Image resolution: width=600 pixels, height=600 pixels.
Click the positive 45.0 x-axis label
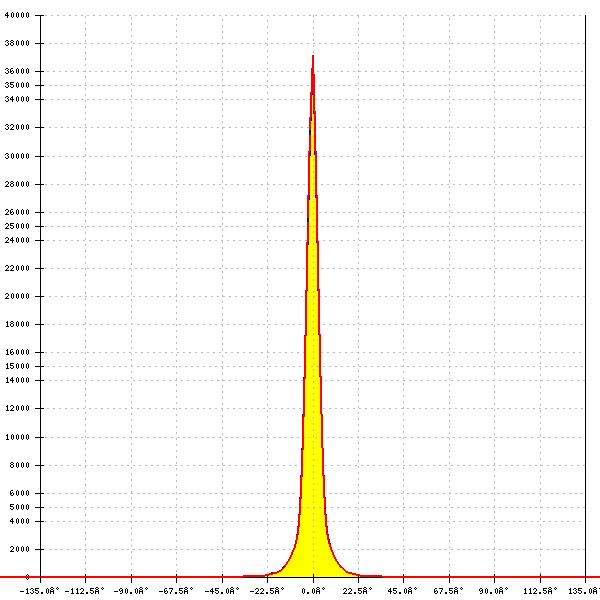[x=403, y=591]
